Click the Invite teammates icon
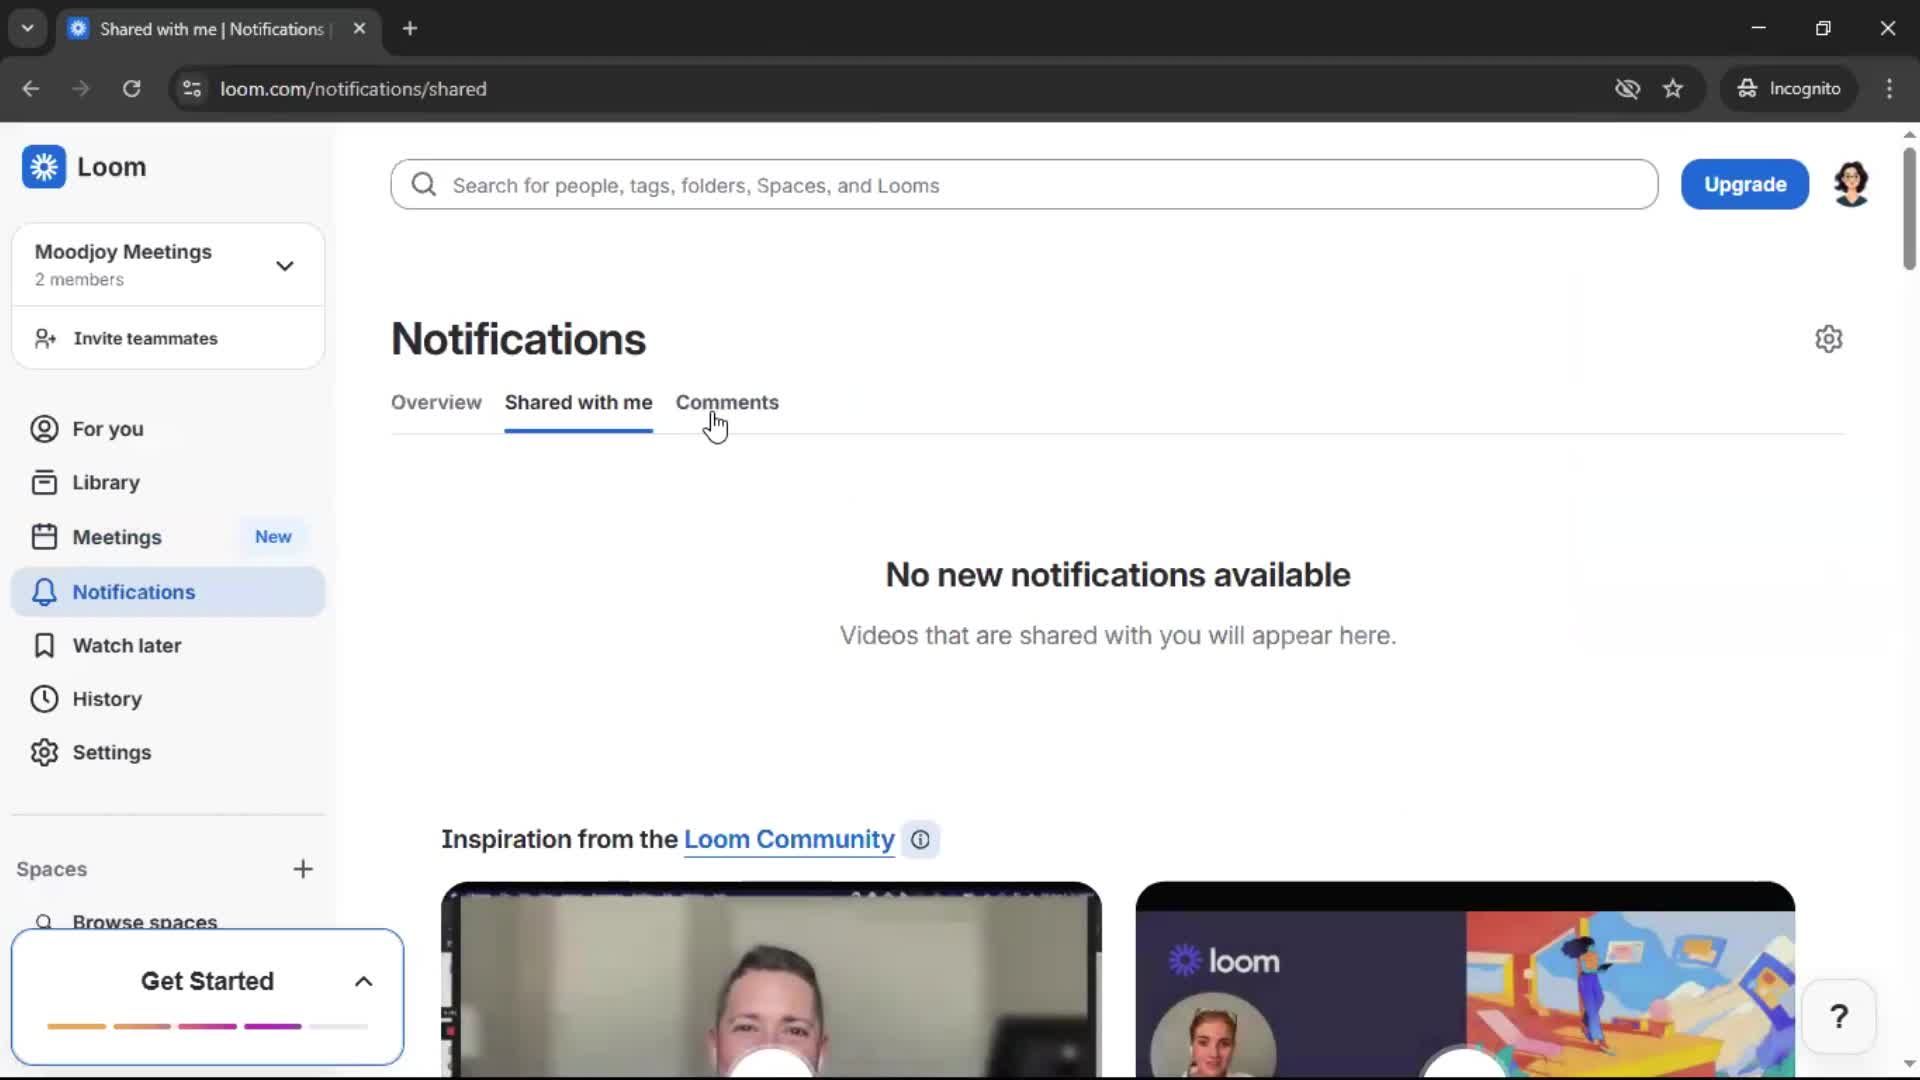This screenshot has width=1920, height=1080. point(44,338)
